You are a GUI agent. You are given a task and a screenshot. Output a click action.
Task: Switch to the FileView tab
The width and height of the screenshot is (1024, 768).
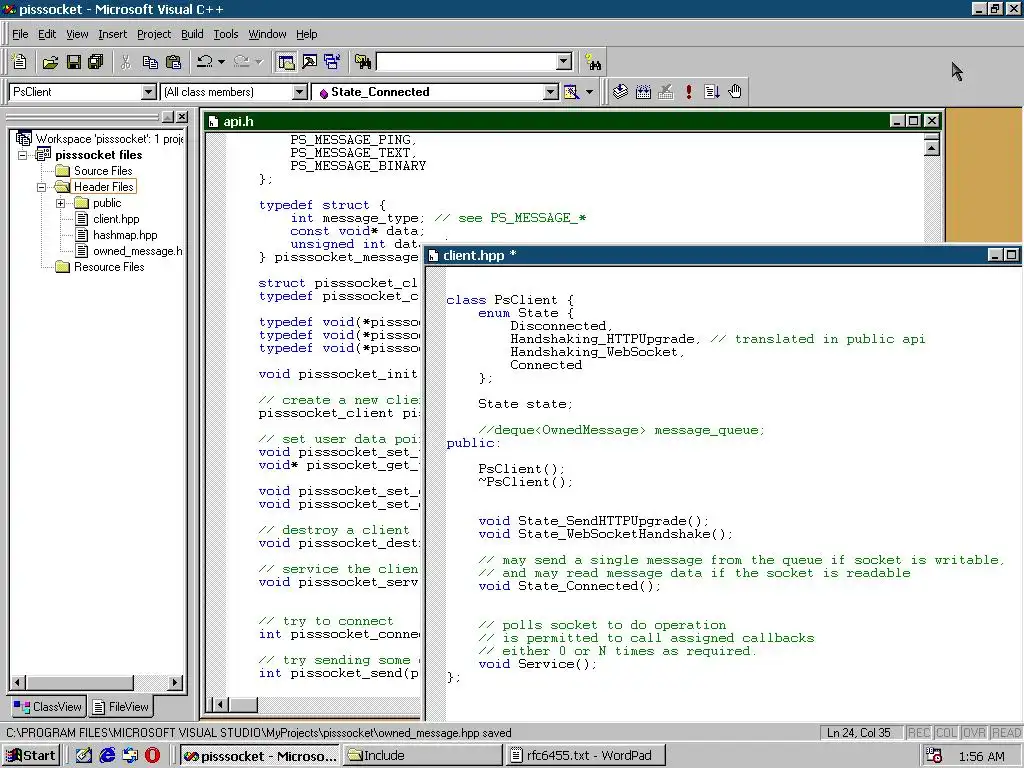(121, 707)
